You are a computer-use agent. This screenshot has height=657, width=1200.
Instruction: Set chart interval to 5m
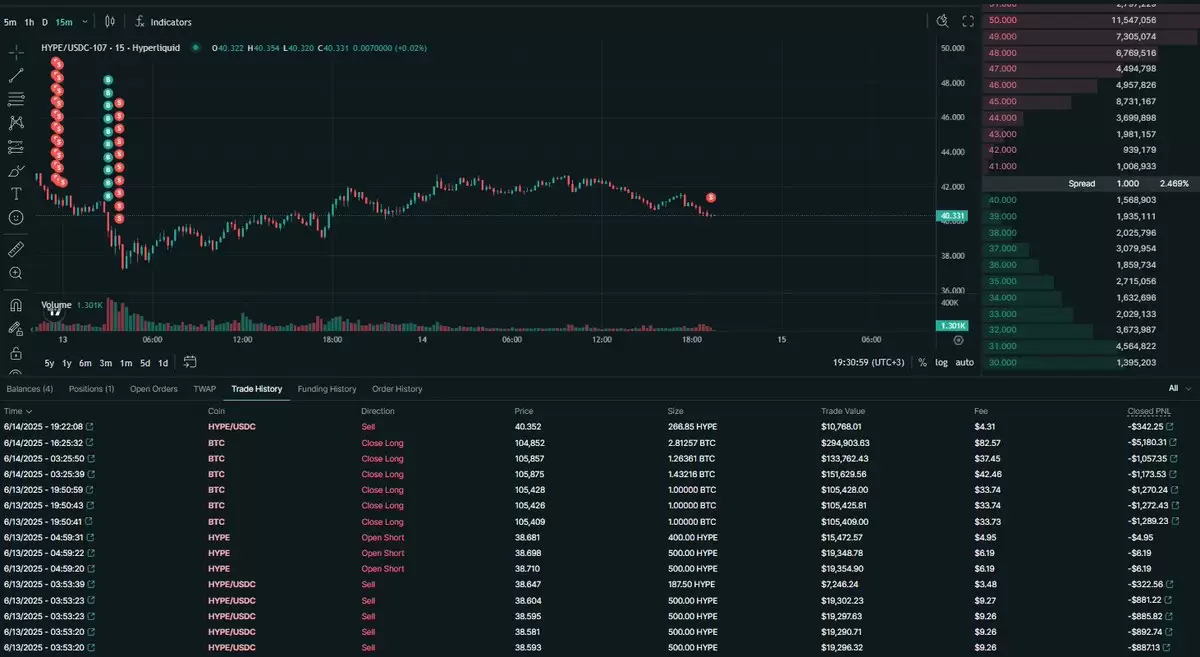pyautogui.click(x=10, y=21)
